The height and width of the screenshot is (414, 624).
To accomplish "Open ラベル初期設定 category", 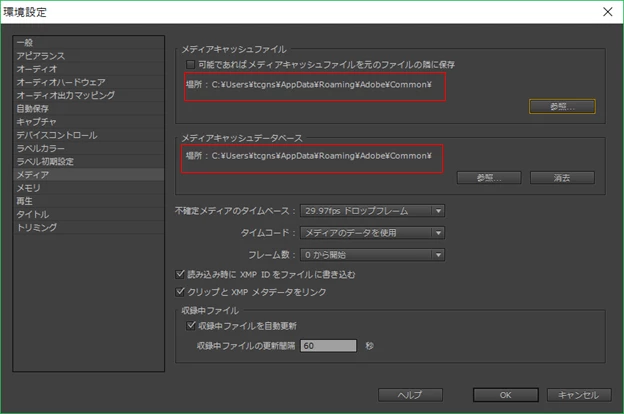I will [88, 161].
